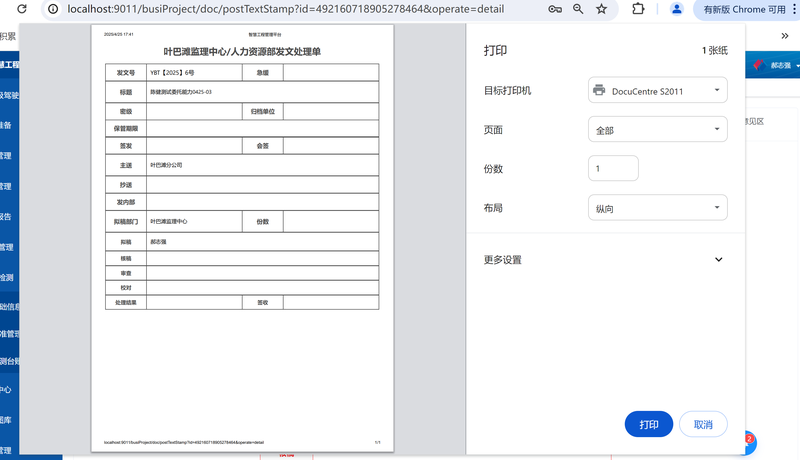Open the Chrome profile avatar
This screenshot has width=800, height=460.
[x=677, y=9]
